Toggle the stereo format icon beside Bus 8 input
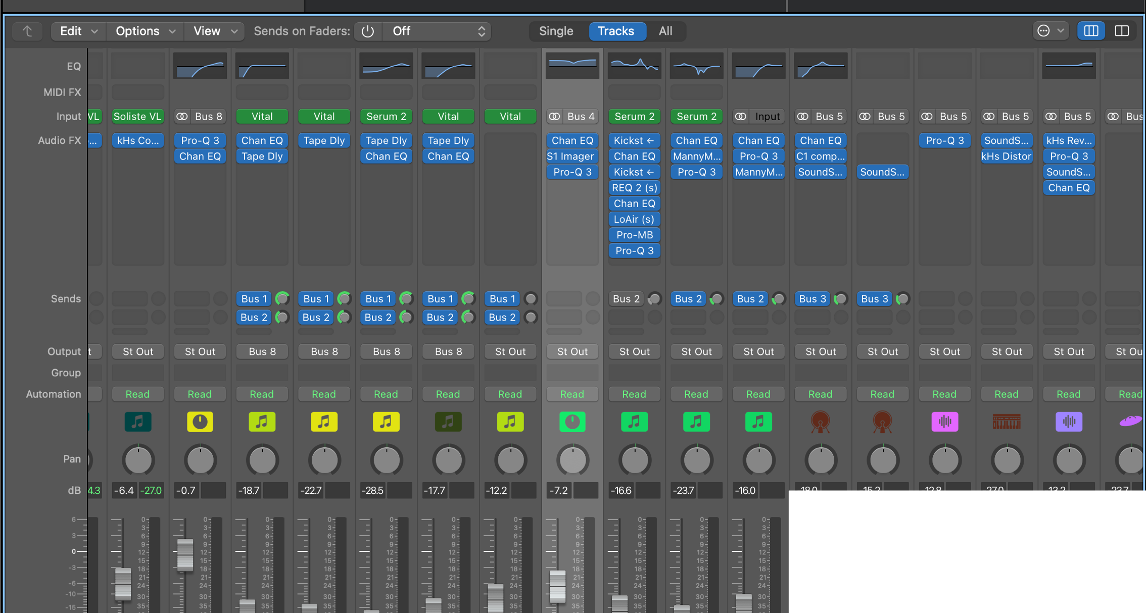The height and width of the screenshot is (614, 1146). pos(182,117)
